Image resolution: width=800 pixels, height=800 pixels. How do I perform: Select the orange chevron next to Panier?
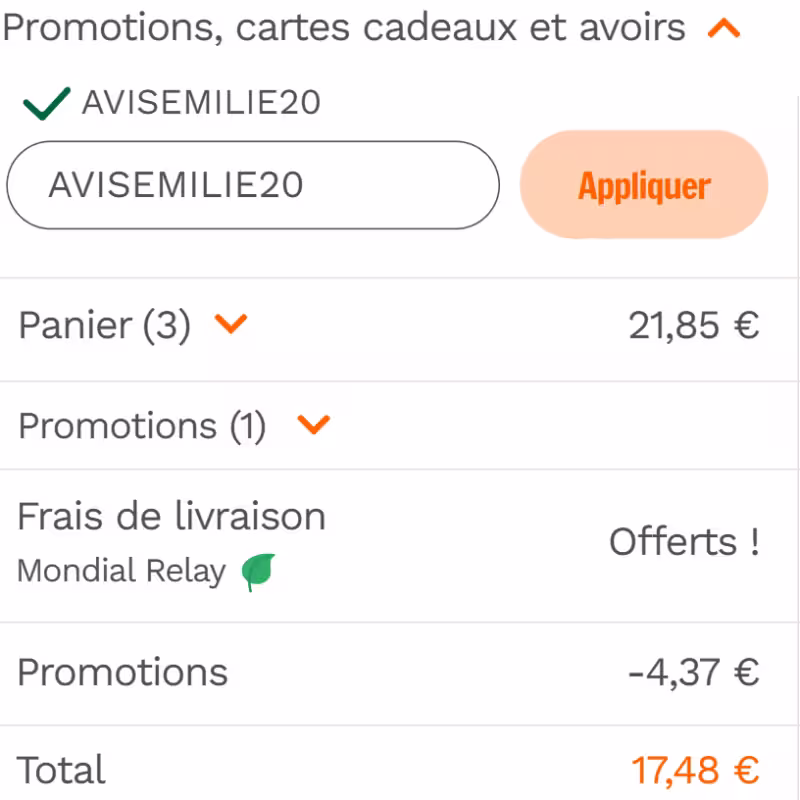click(232, 325)
